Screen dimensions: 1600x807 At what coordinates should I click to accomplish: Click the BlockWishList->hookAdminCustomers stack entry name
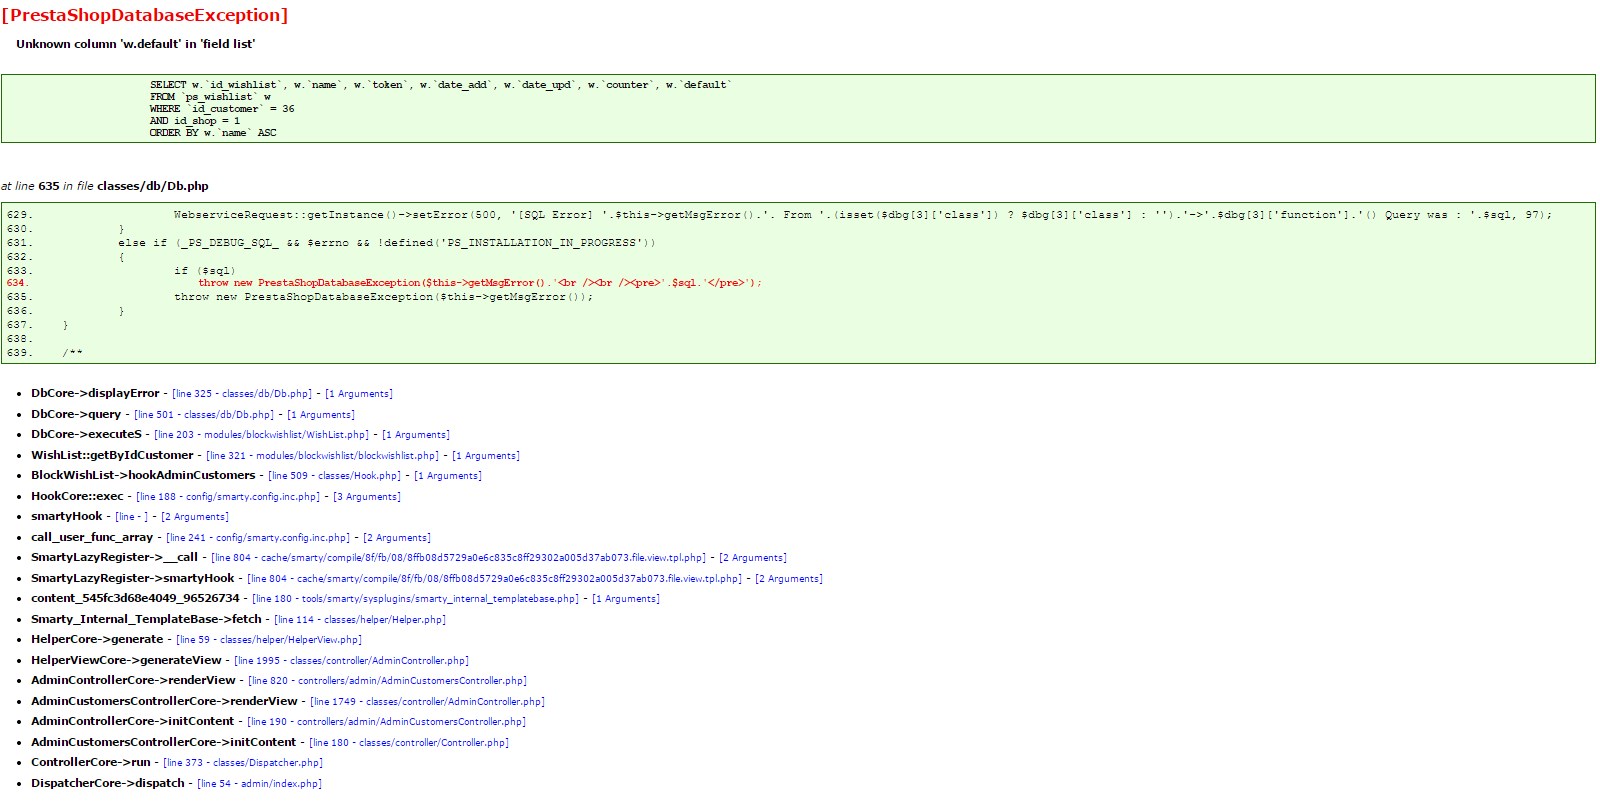[x=143, y=476]
